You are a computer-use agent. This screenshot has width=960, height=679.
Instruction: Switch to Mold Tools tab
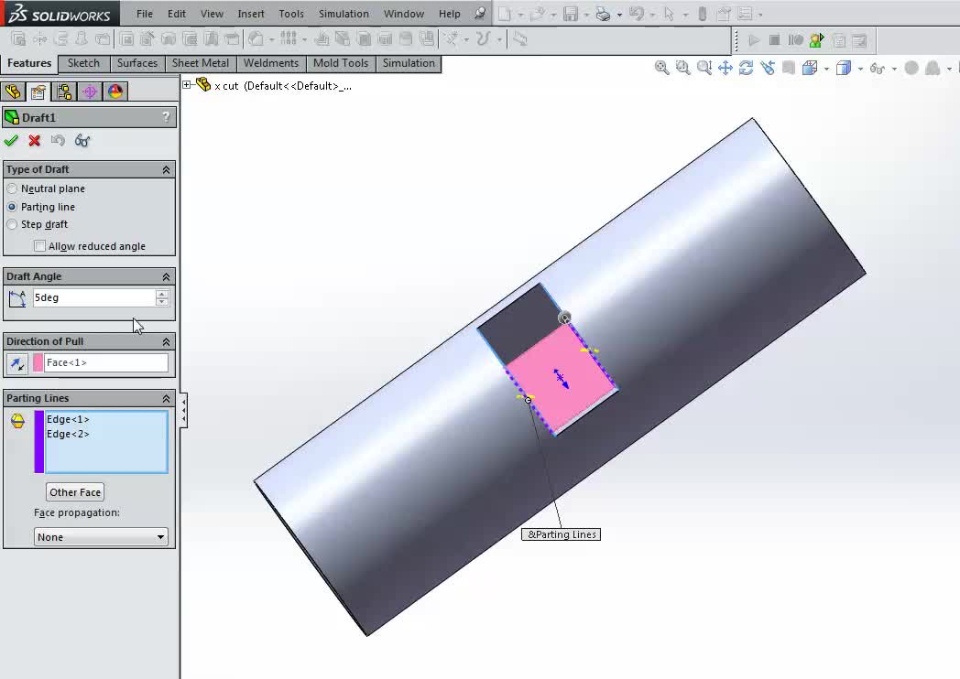[340, 63]
